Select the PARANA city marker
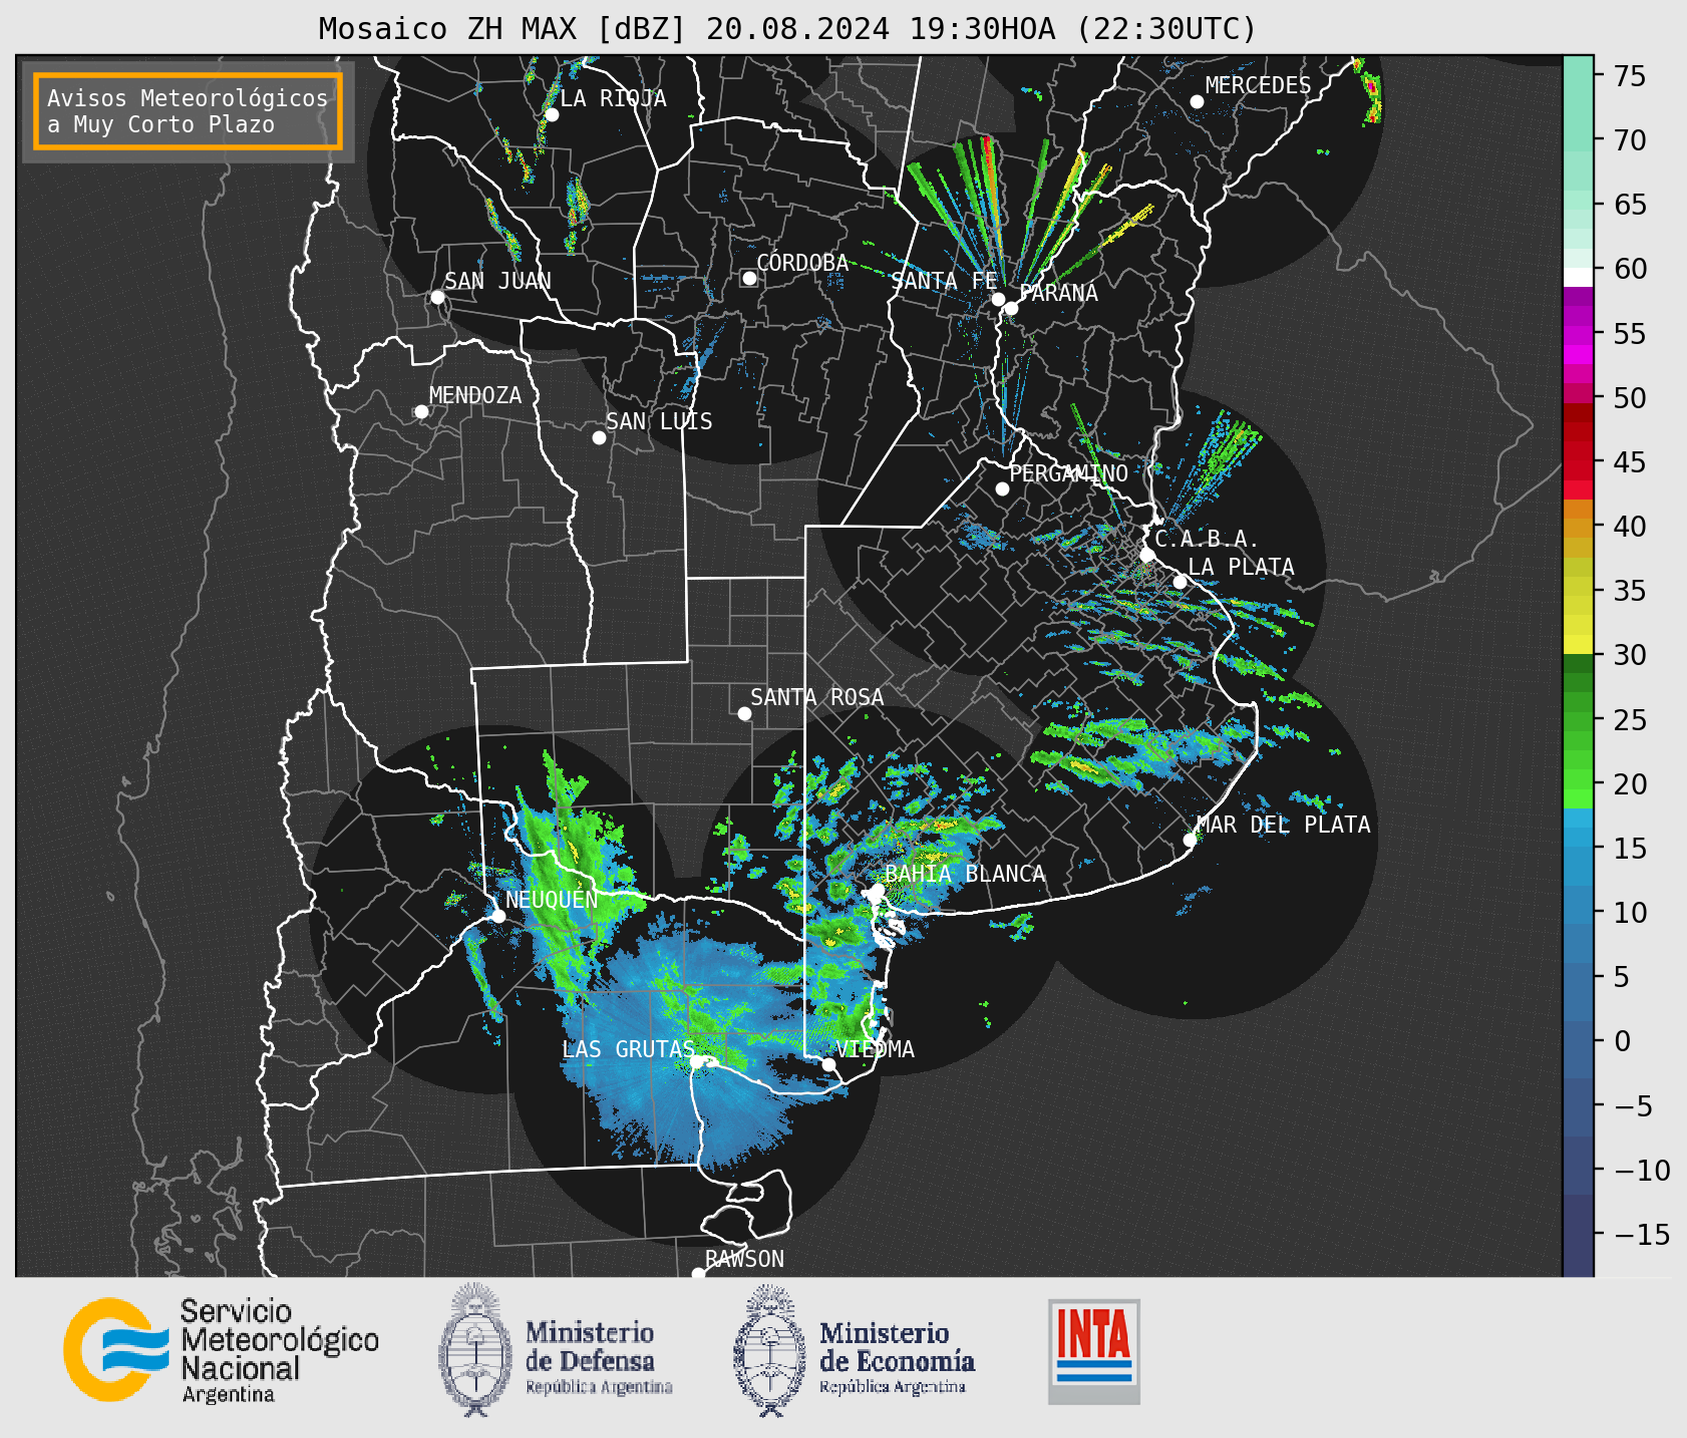 (1011, 308)
